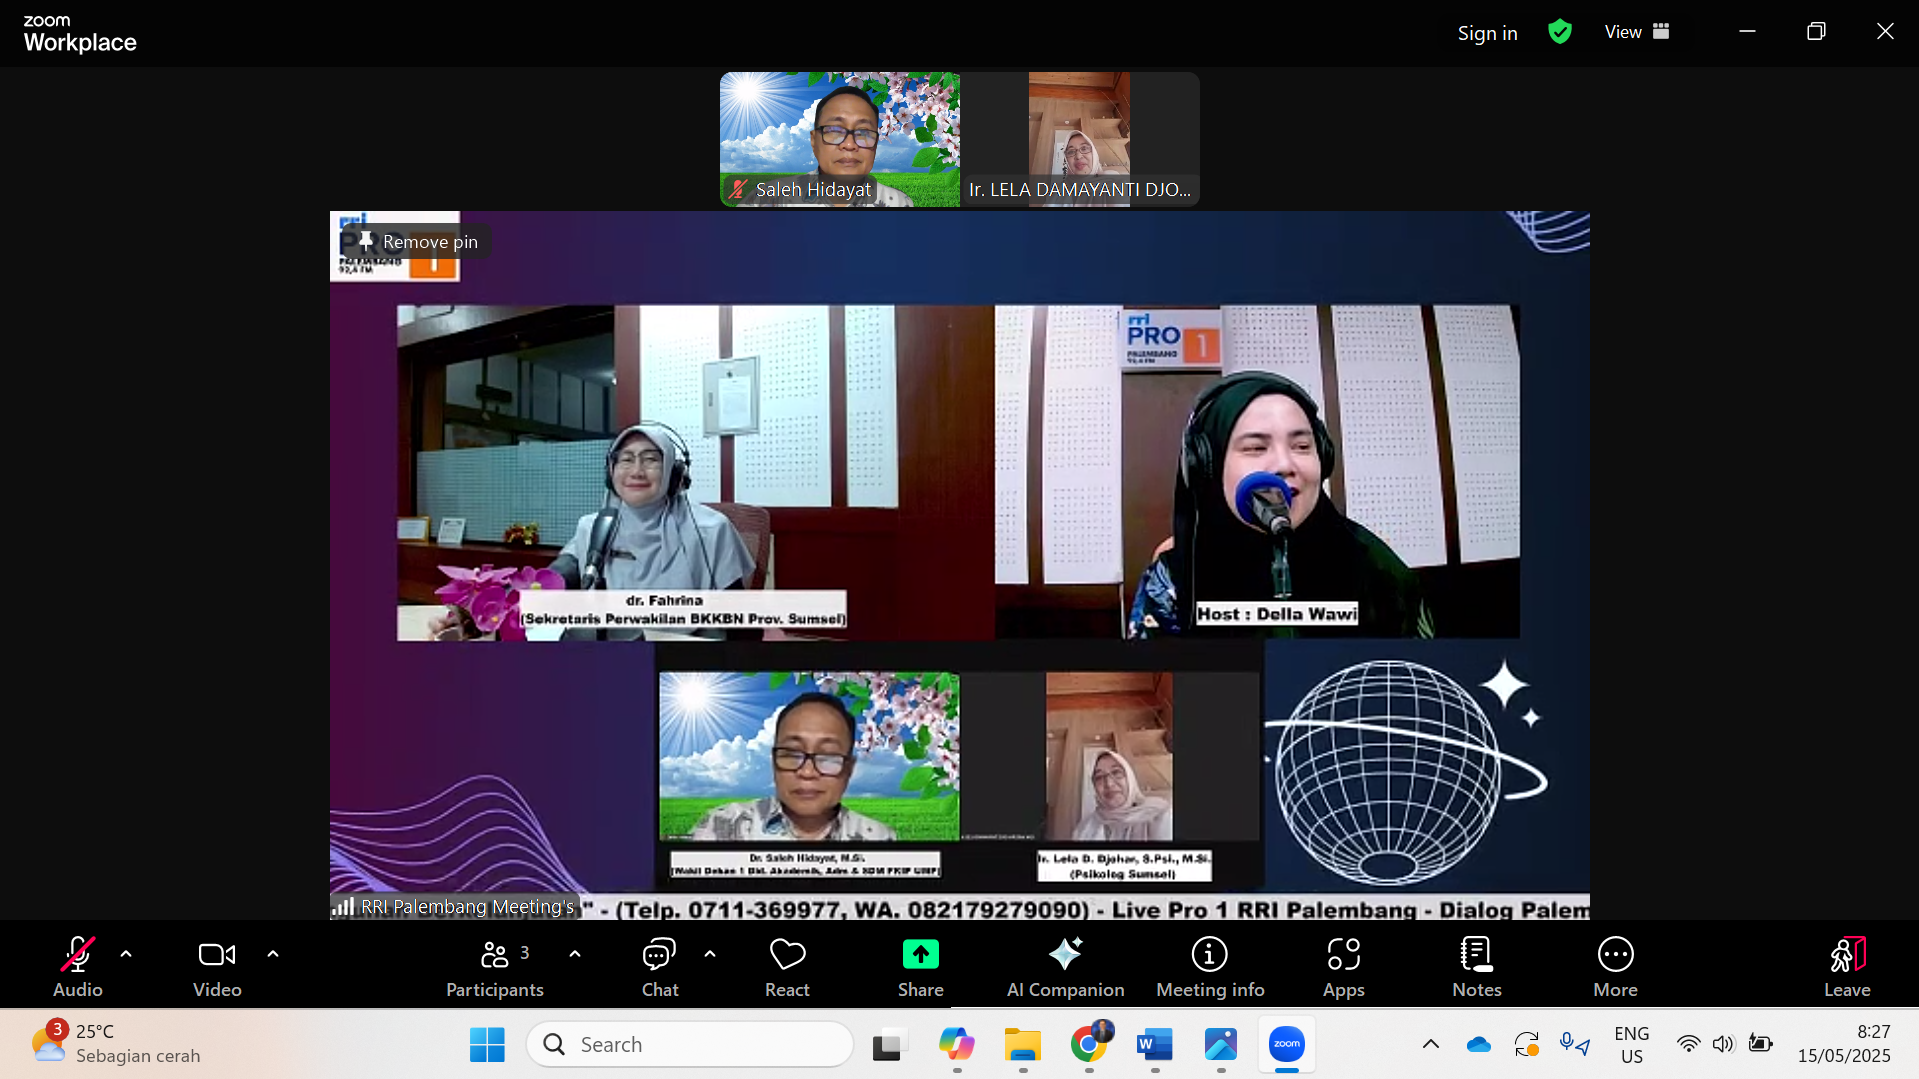Leave the meeting
1919x1079 pixels.
point(1846,966)
